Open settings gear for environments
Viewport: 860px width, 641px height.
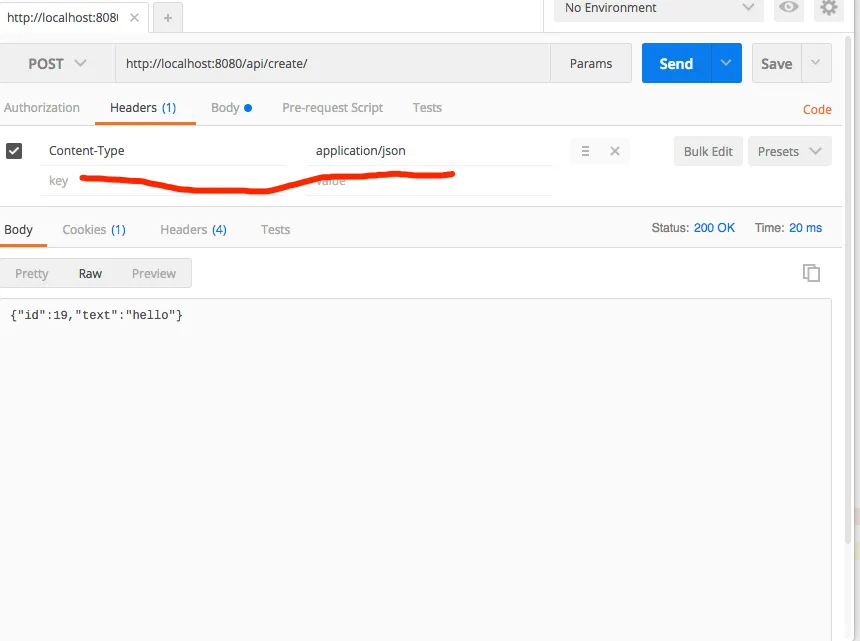pyautogui.click(x=829, y=8)
